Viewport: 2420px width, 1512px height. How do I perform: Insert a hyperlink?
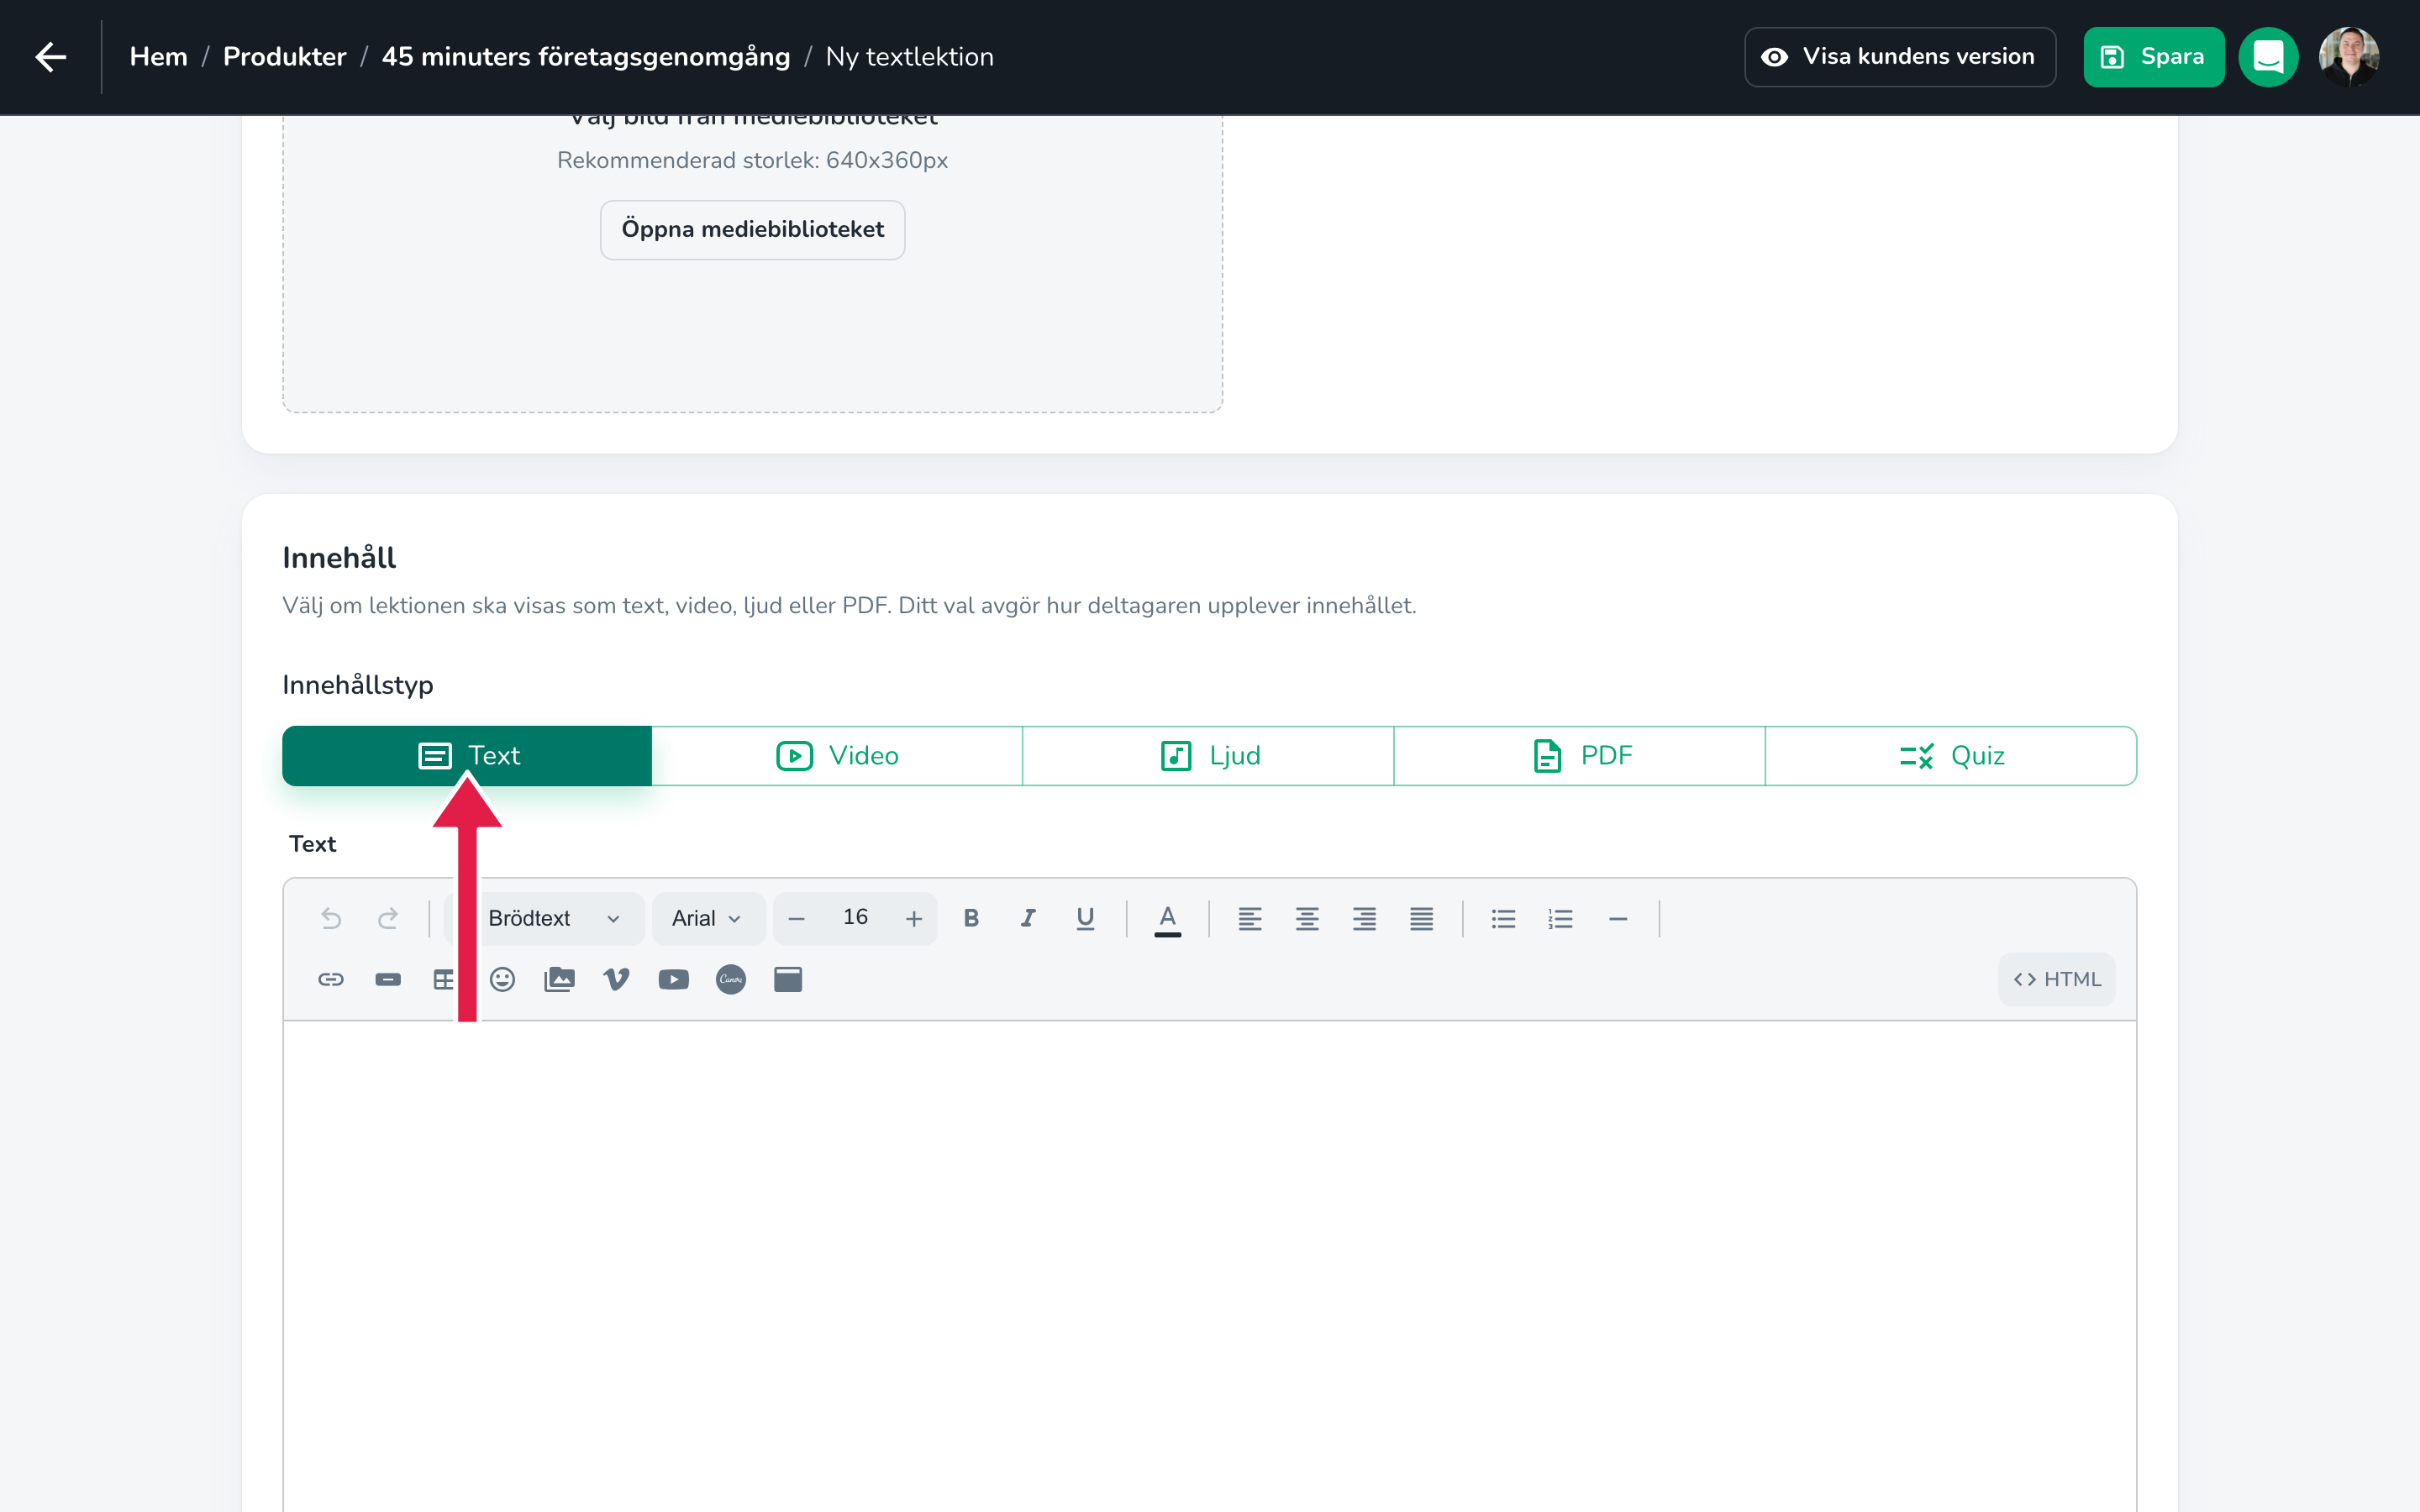click(x=331, y=979)
